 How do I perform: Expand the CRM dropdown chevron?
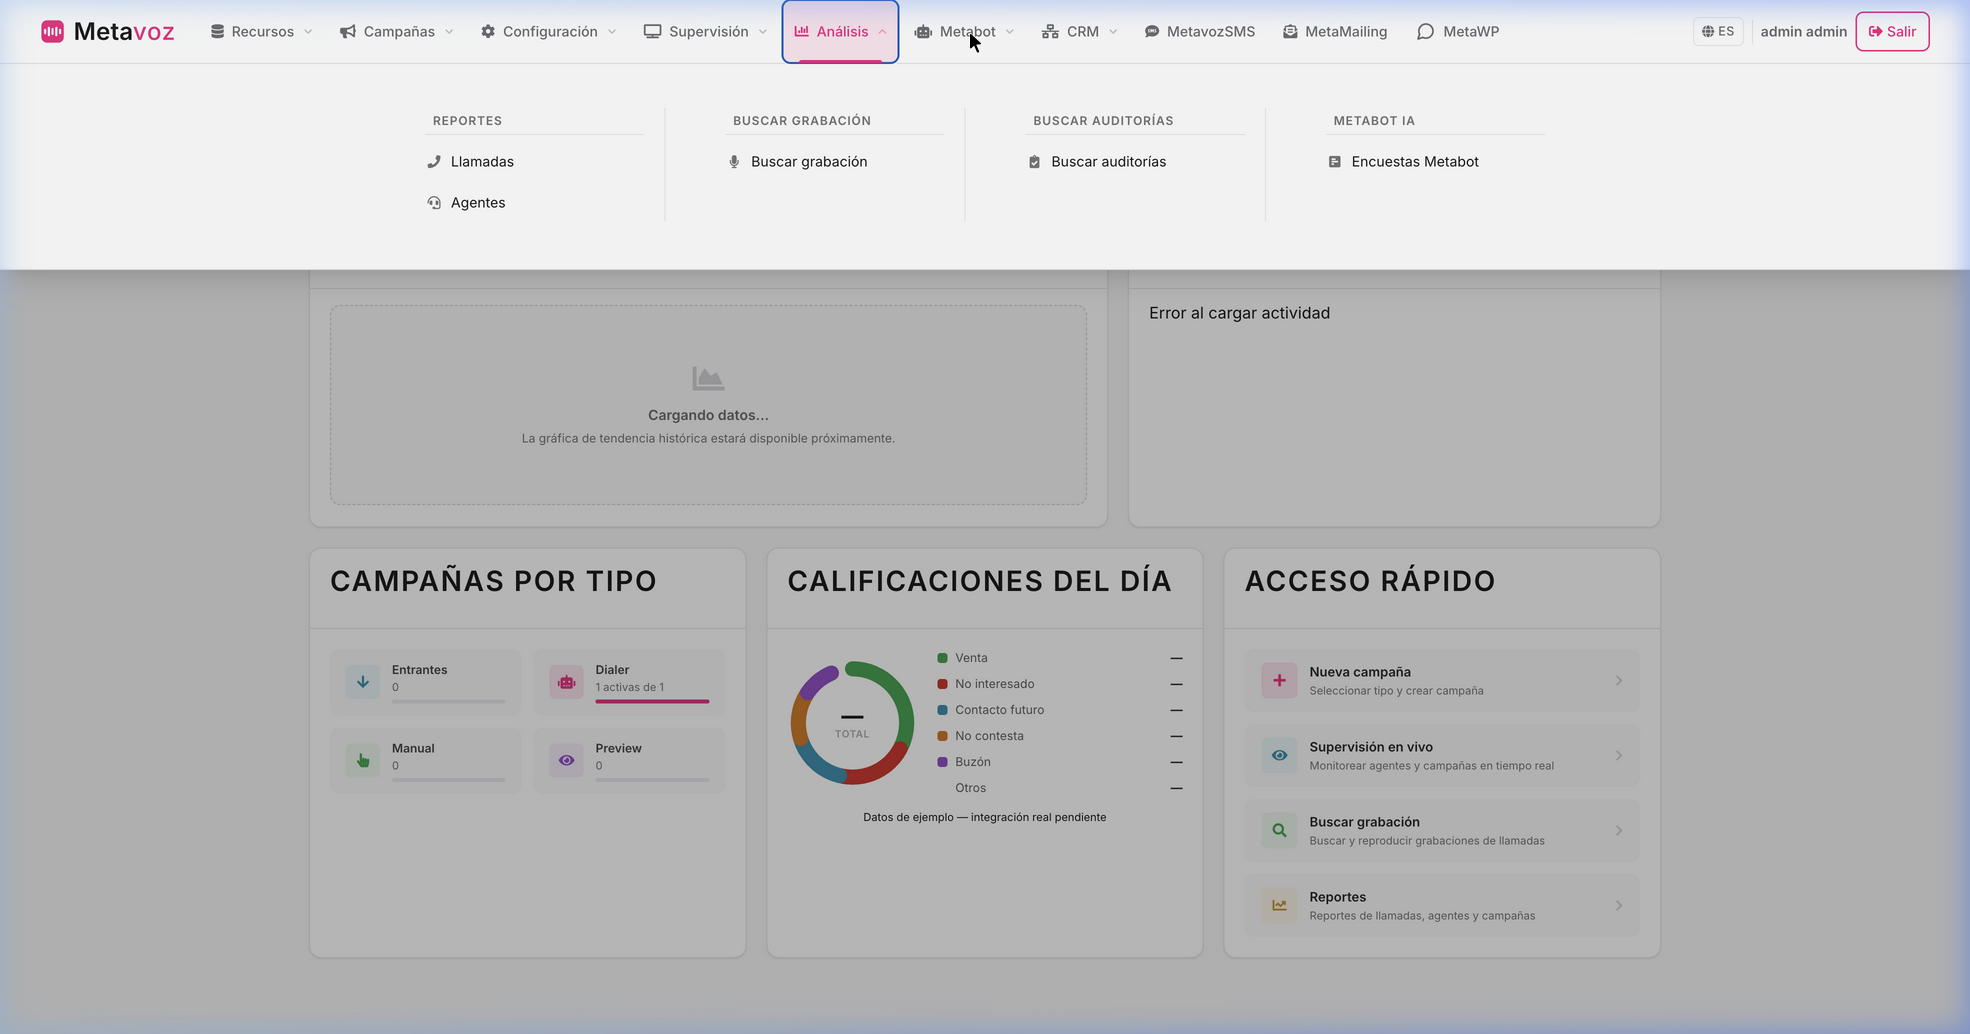[x=1113, y=32]
